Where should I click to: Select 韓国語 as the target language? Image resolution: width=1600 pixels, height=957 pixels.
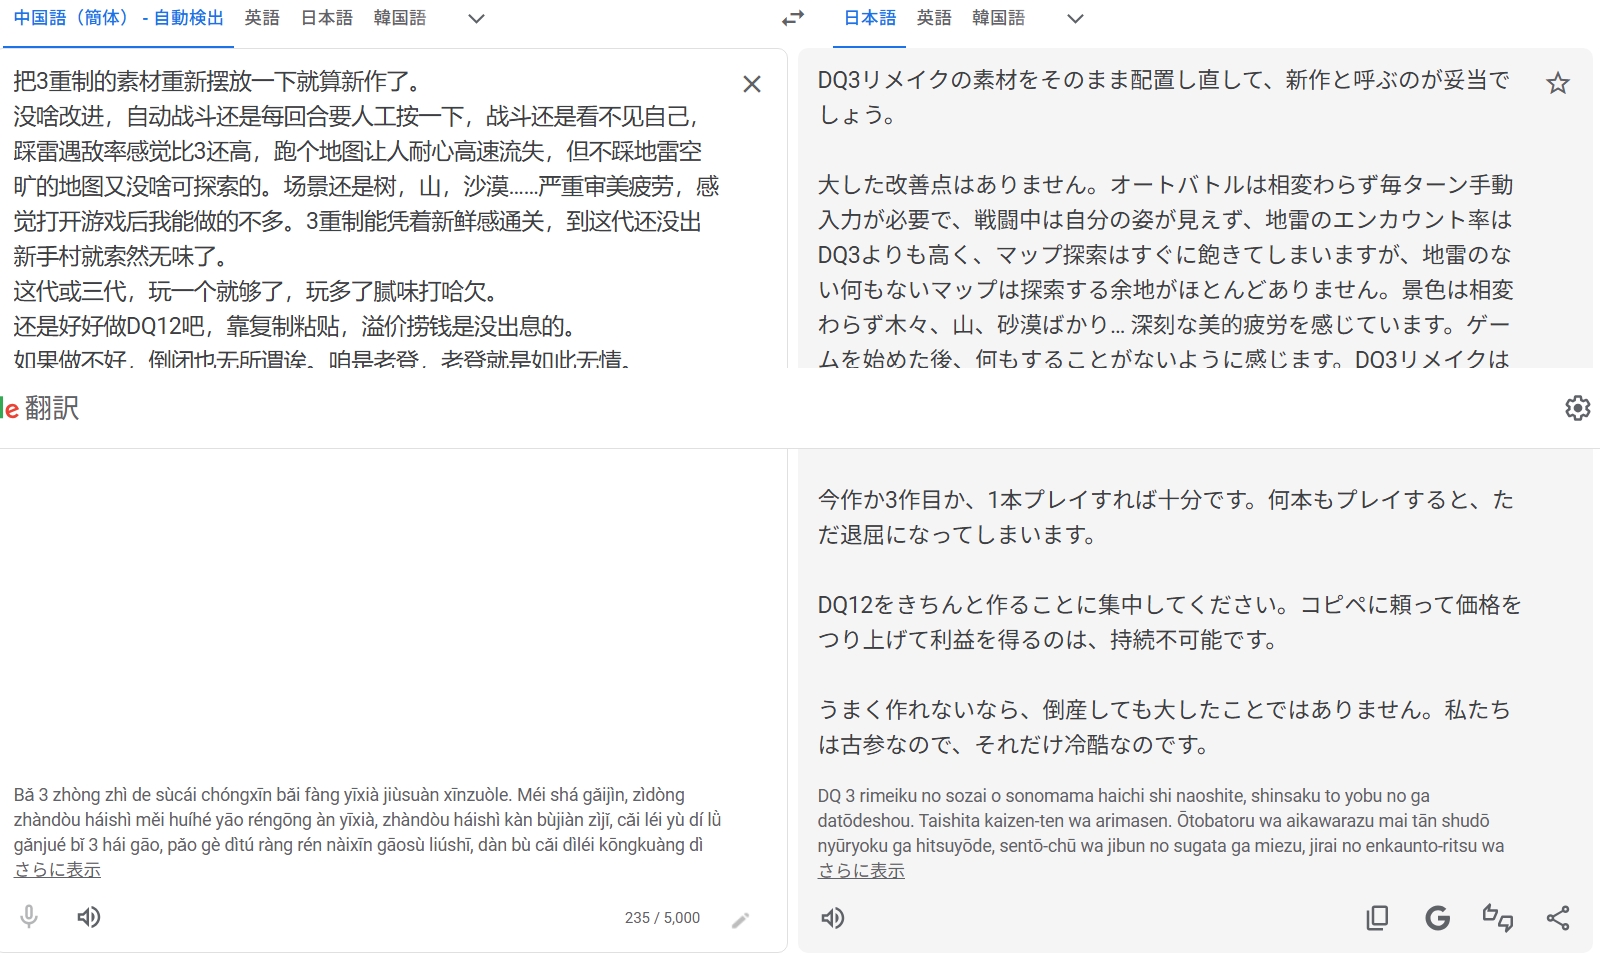998,18
